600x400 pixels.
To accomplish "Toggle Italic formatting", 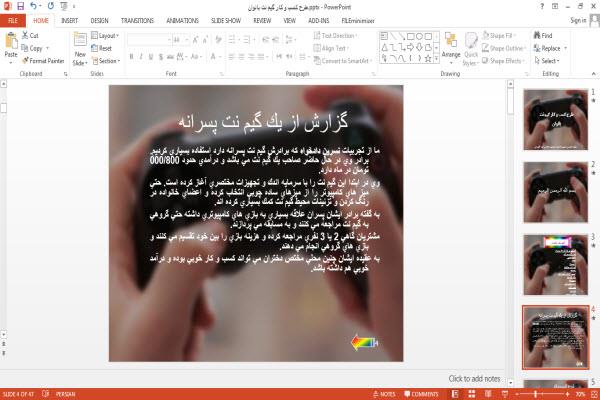I will (141, 57).
